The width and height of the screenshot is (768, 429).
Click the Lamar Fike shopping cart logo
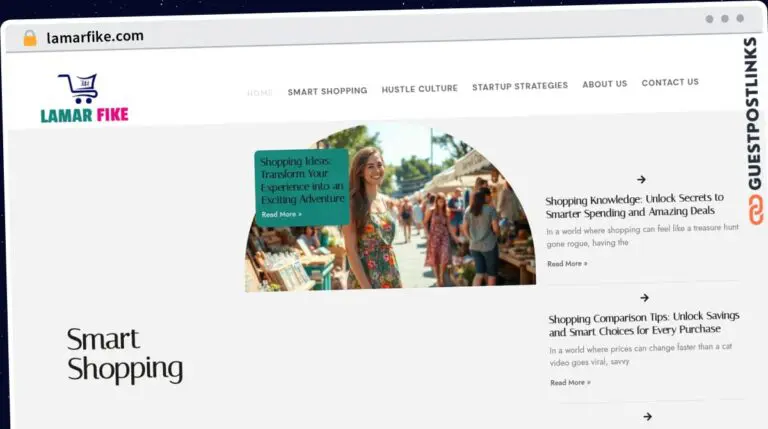[83, 98]
